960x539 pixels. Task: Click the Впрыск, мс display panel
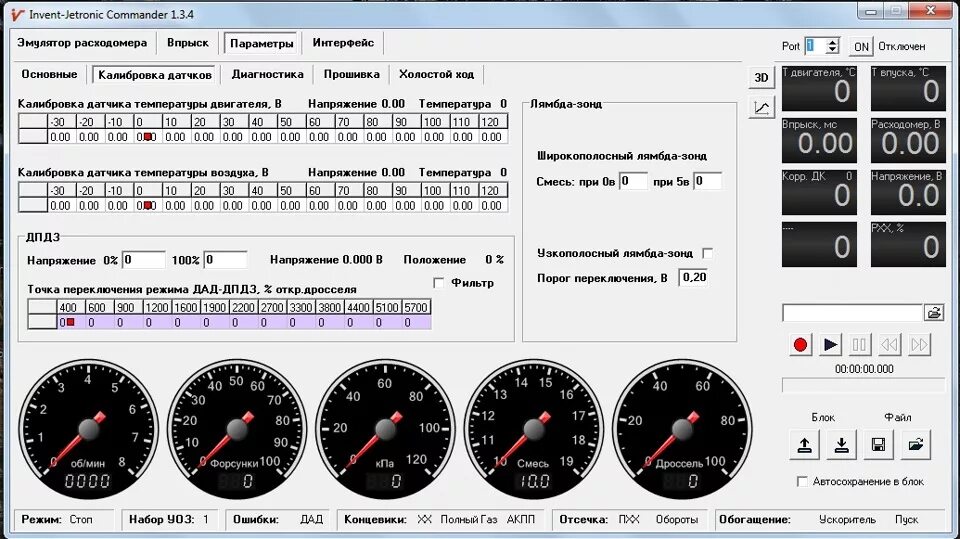(x=819, y=140)
